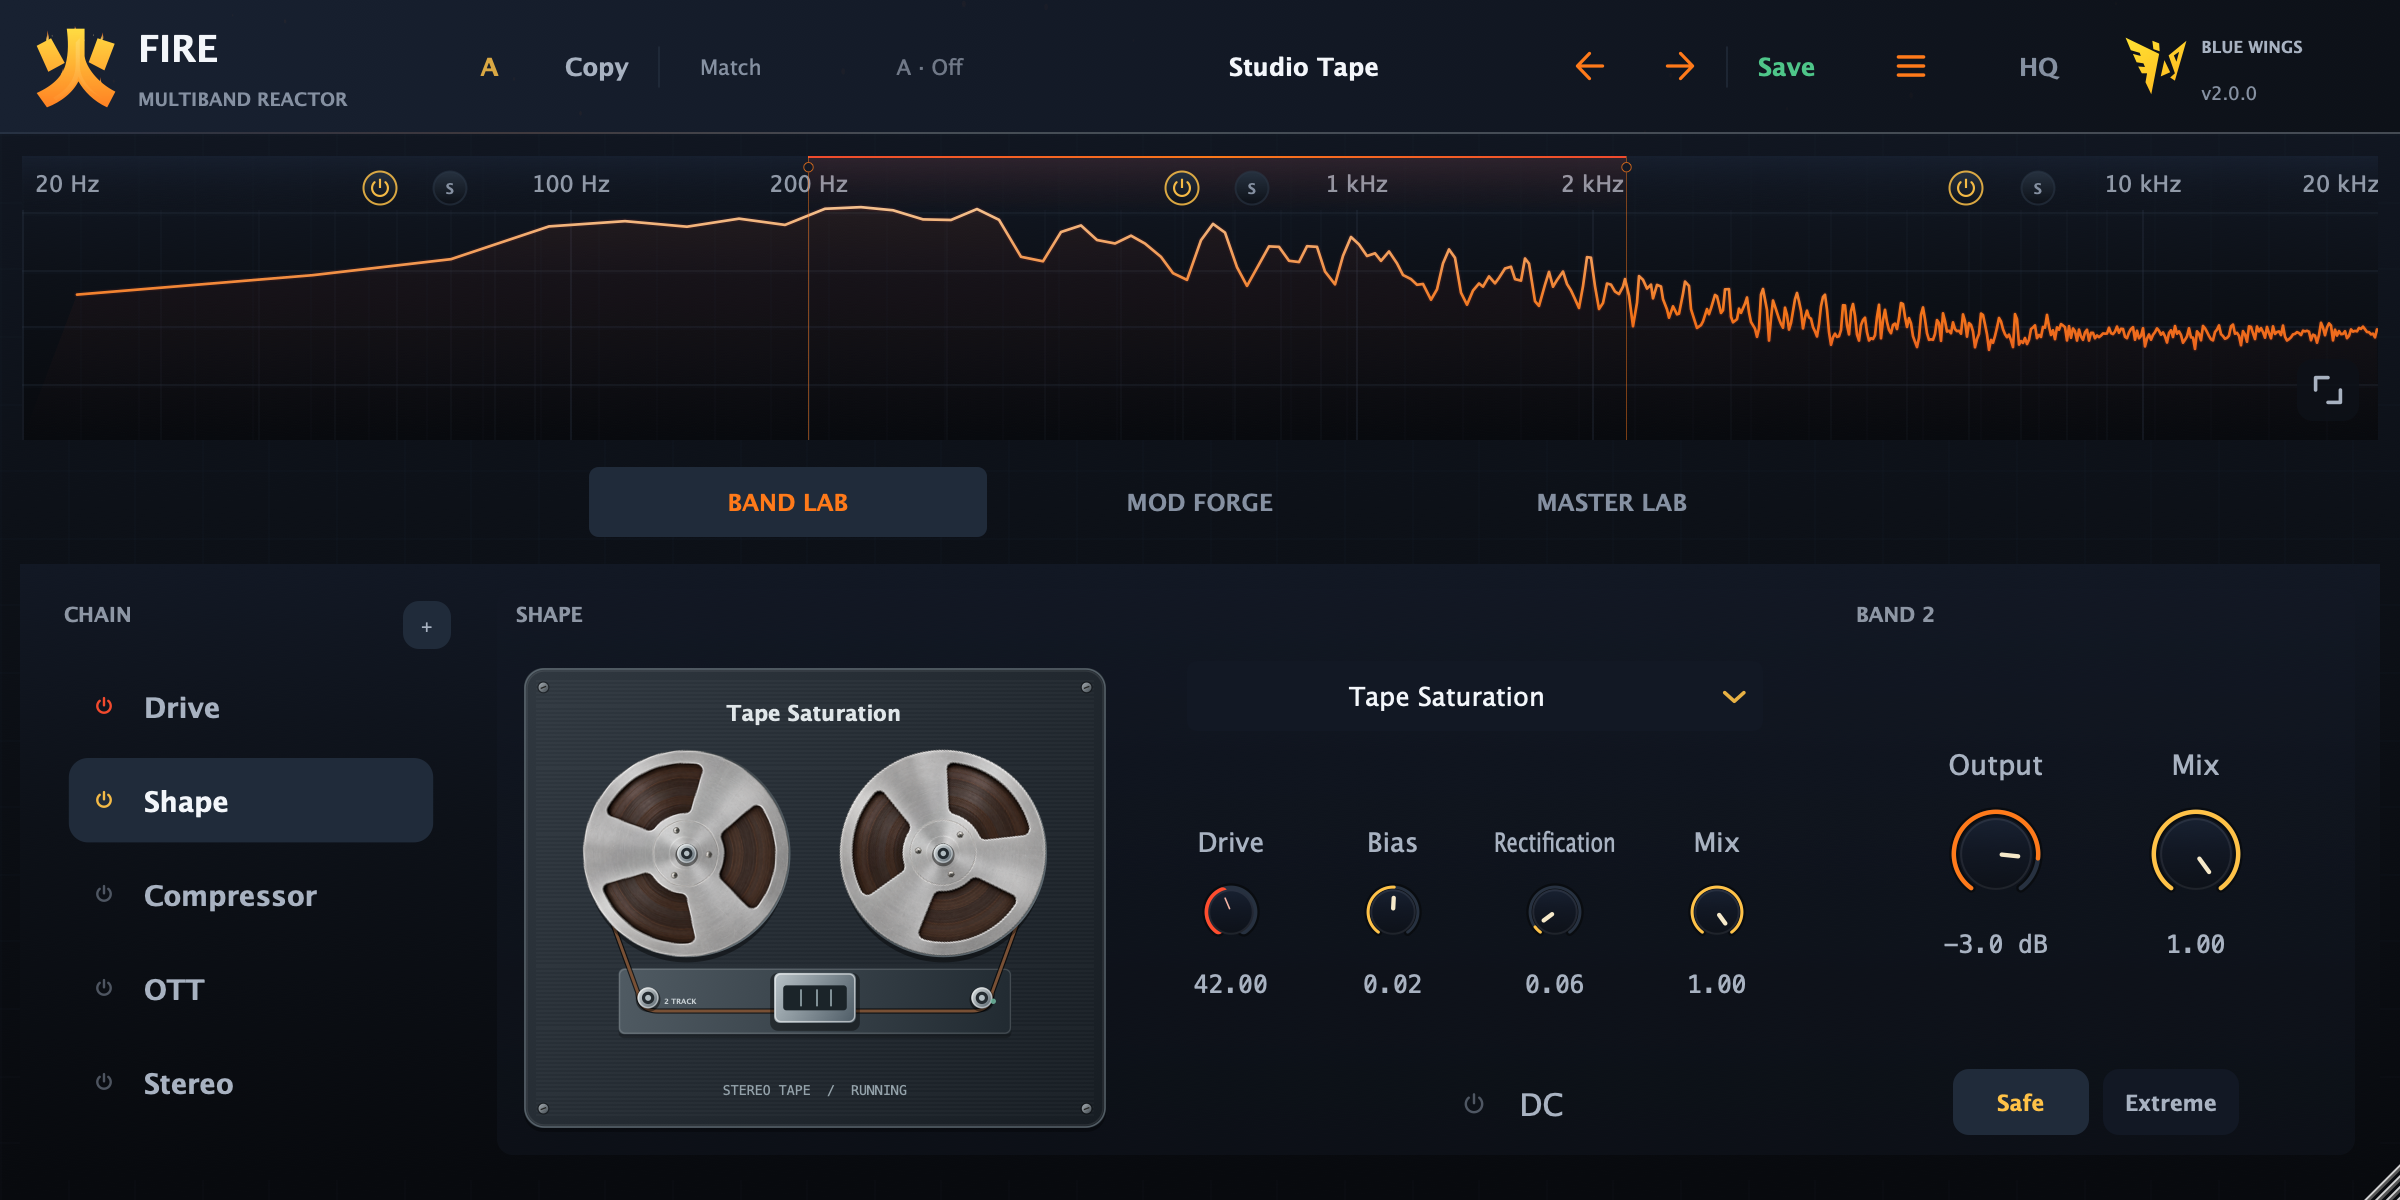Image resolution: width=2400 pixels, height=1200 pixels.
Task: Select the Extreme mode button
Action: point(2170,1102)
